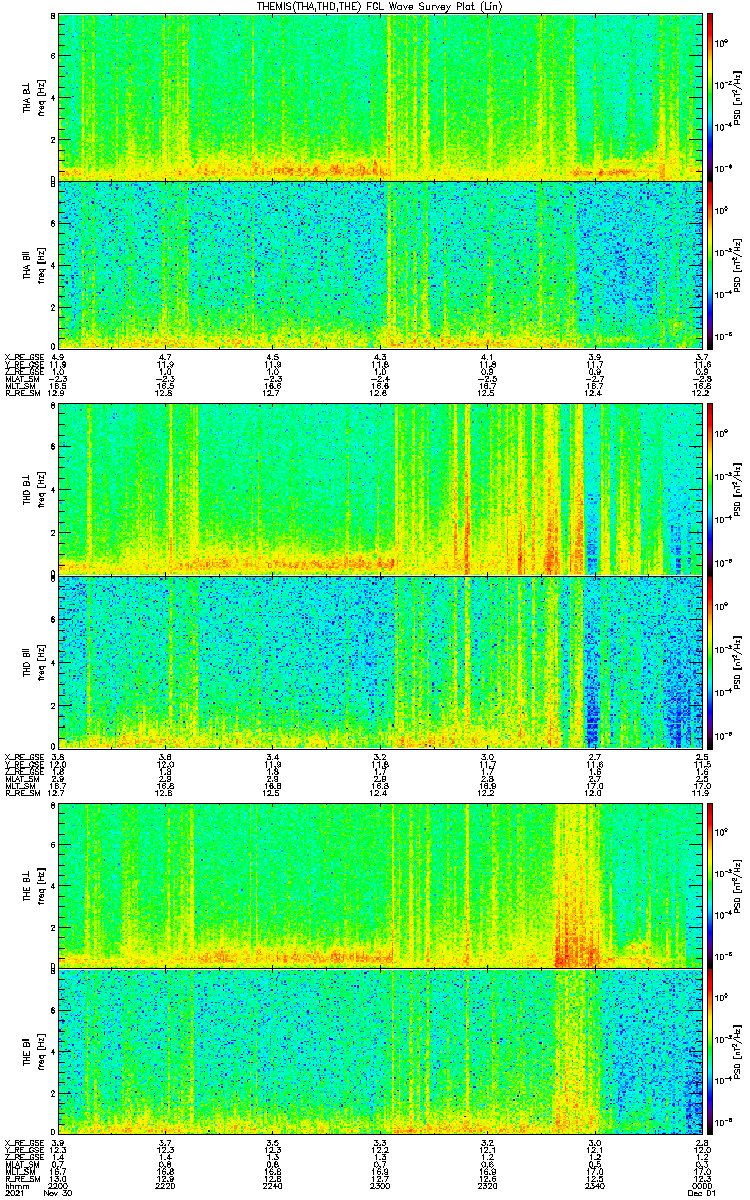Screen dimensions: 750x1200
Task: Select the THE B-parallel spectrogram panel
Action: 382,1053
